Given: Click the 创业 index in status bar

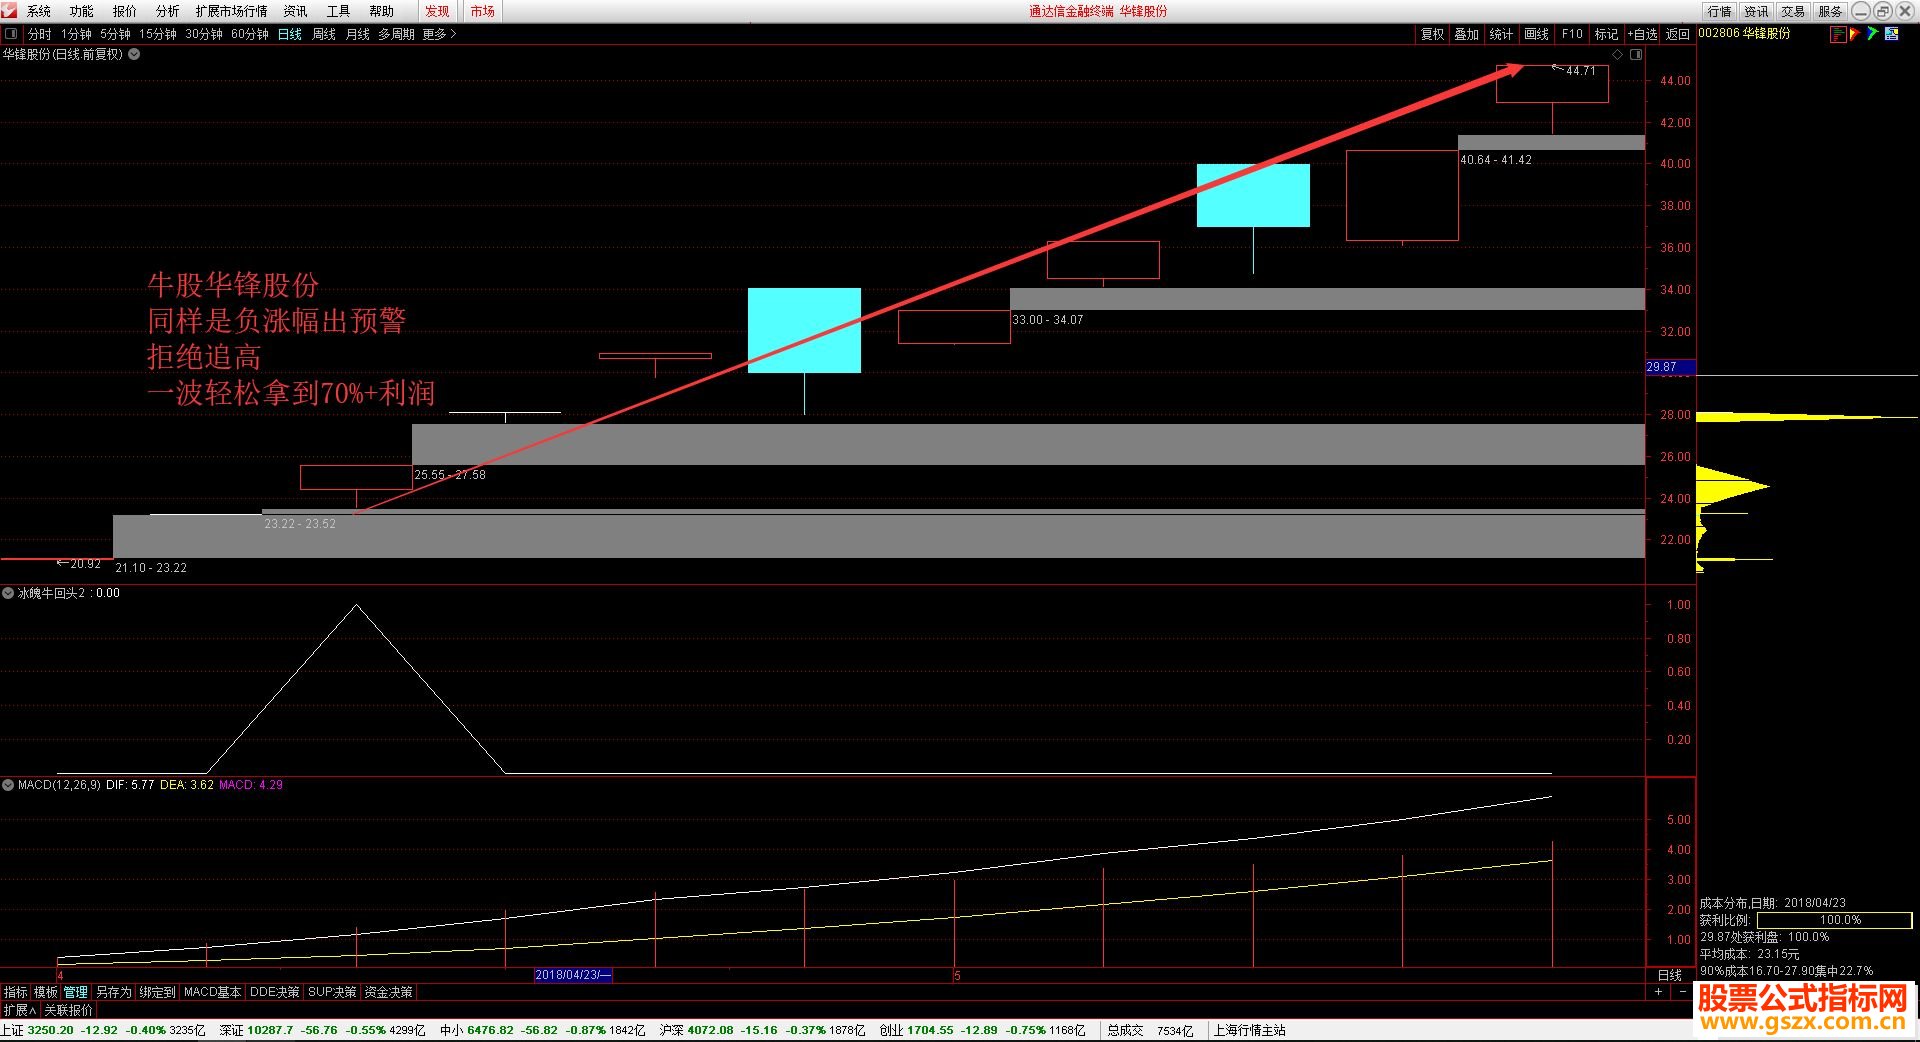Looking at the screenshot, I should (x=982, y=1030).
